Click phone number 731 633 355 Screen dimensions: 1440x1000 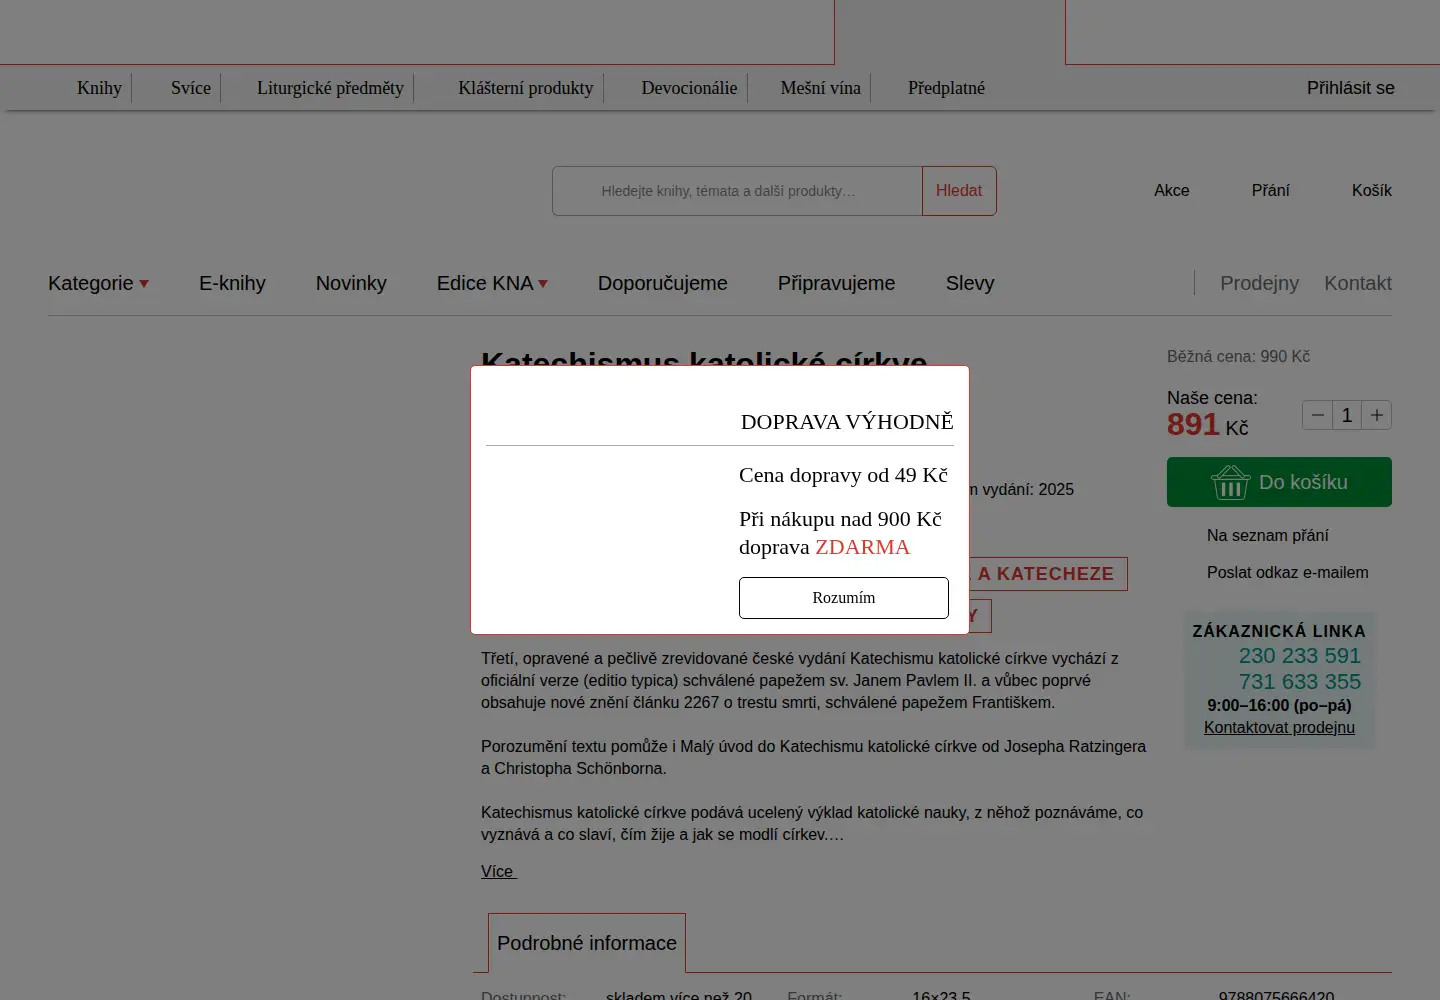1299,682
